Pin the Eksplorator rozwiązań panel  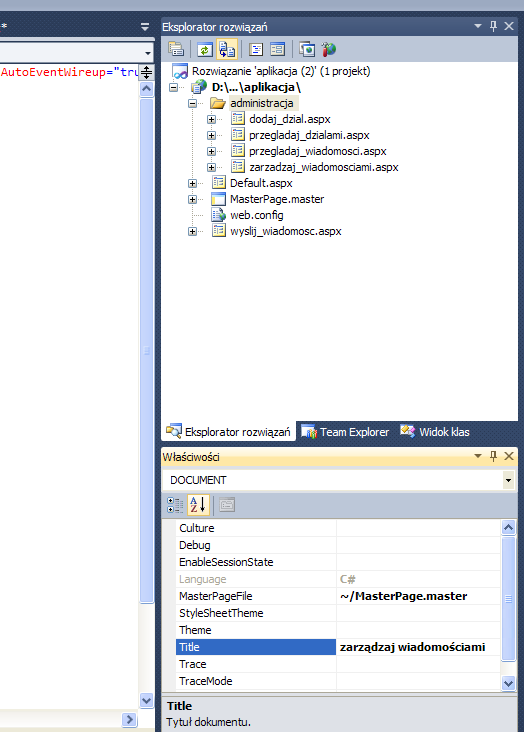(x=493, y=26)
